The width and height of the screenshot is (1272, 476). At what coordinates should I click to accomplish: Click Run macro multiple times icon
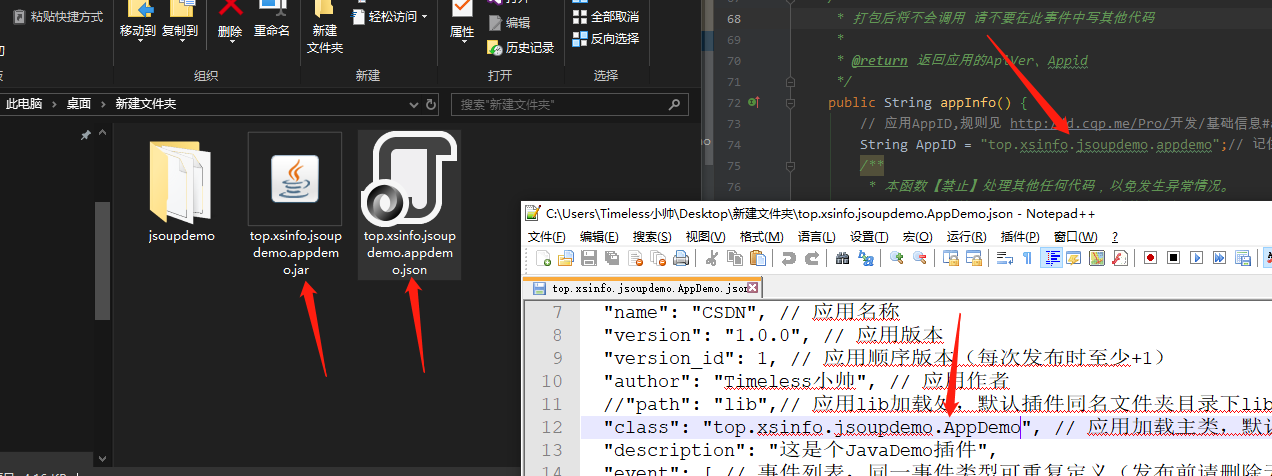1219,258
